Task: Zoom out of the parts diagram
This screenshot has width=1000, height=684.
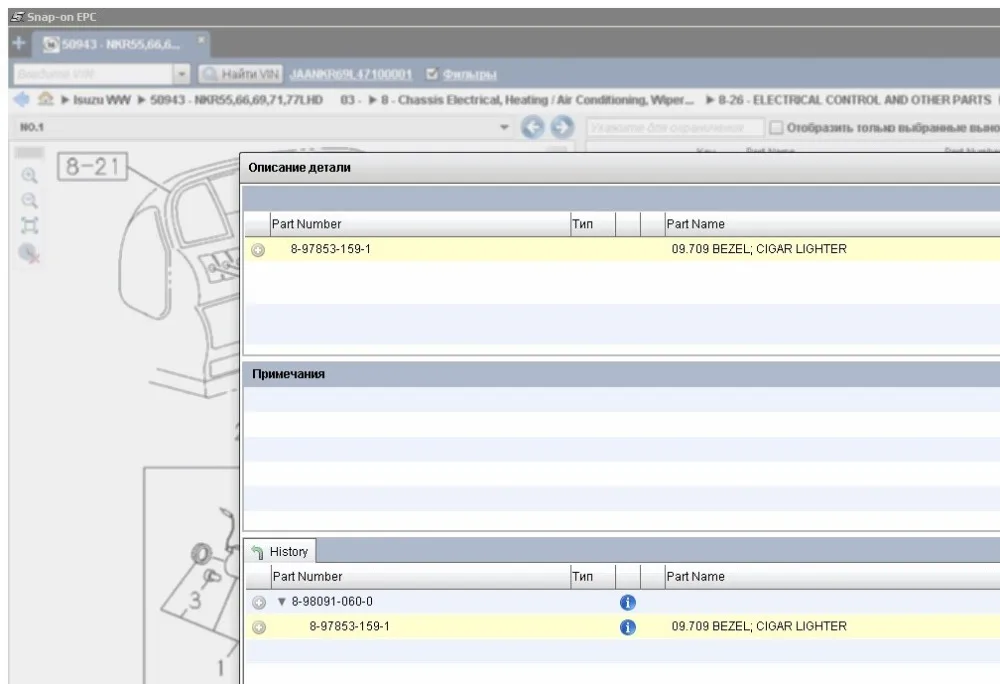Action: (29, 201)
